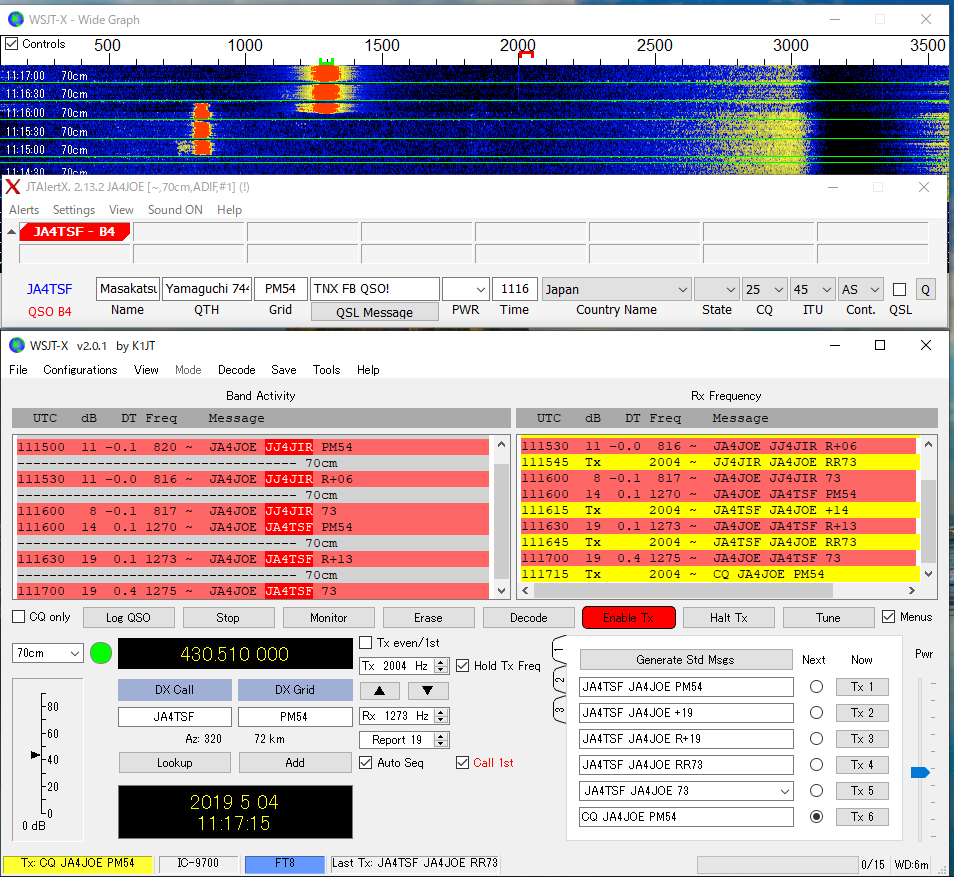Click the JA4TSF - B4 callsign alert box

coord(75,231)
